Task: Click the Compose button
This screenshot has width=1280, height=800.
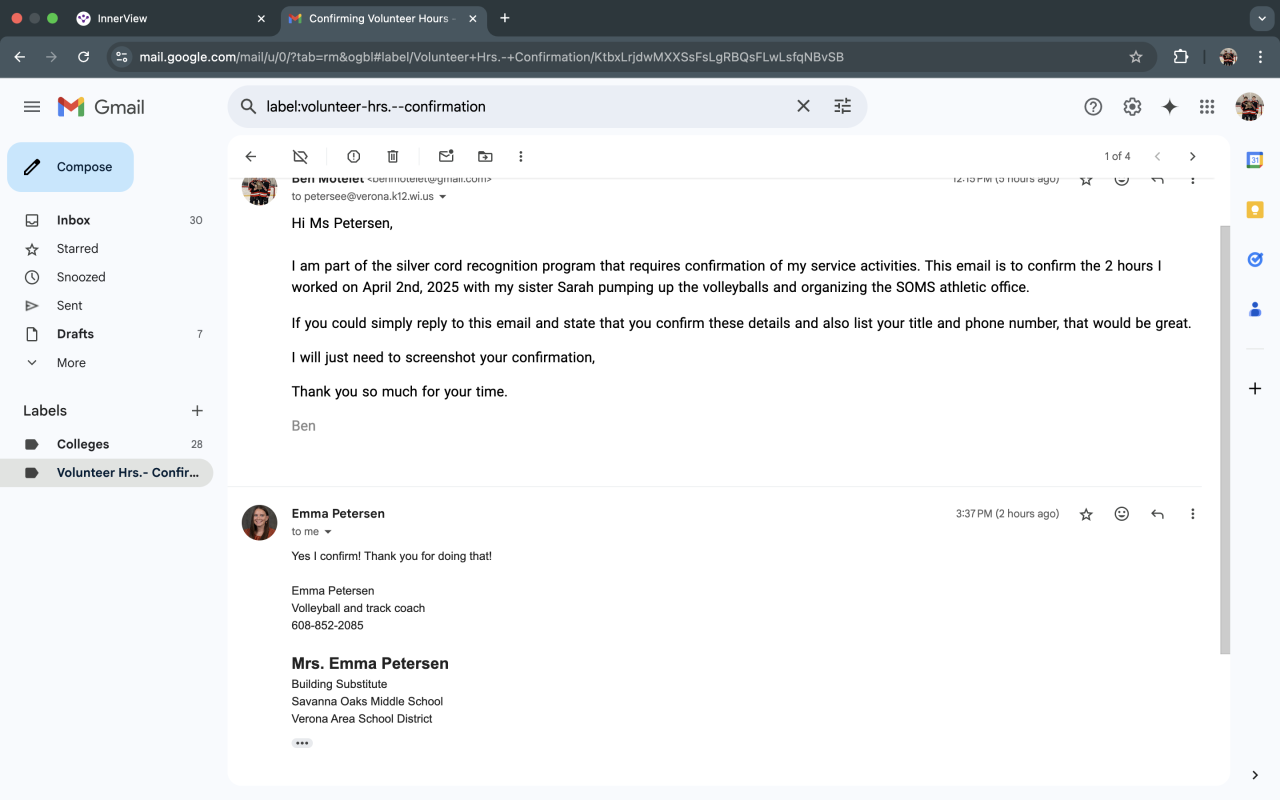Action: pos(70,167)
